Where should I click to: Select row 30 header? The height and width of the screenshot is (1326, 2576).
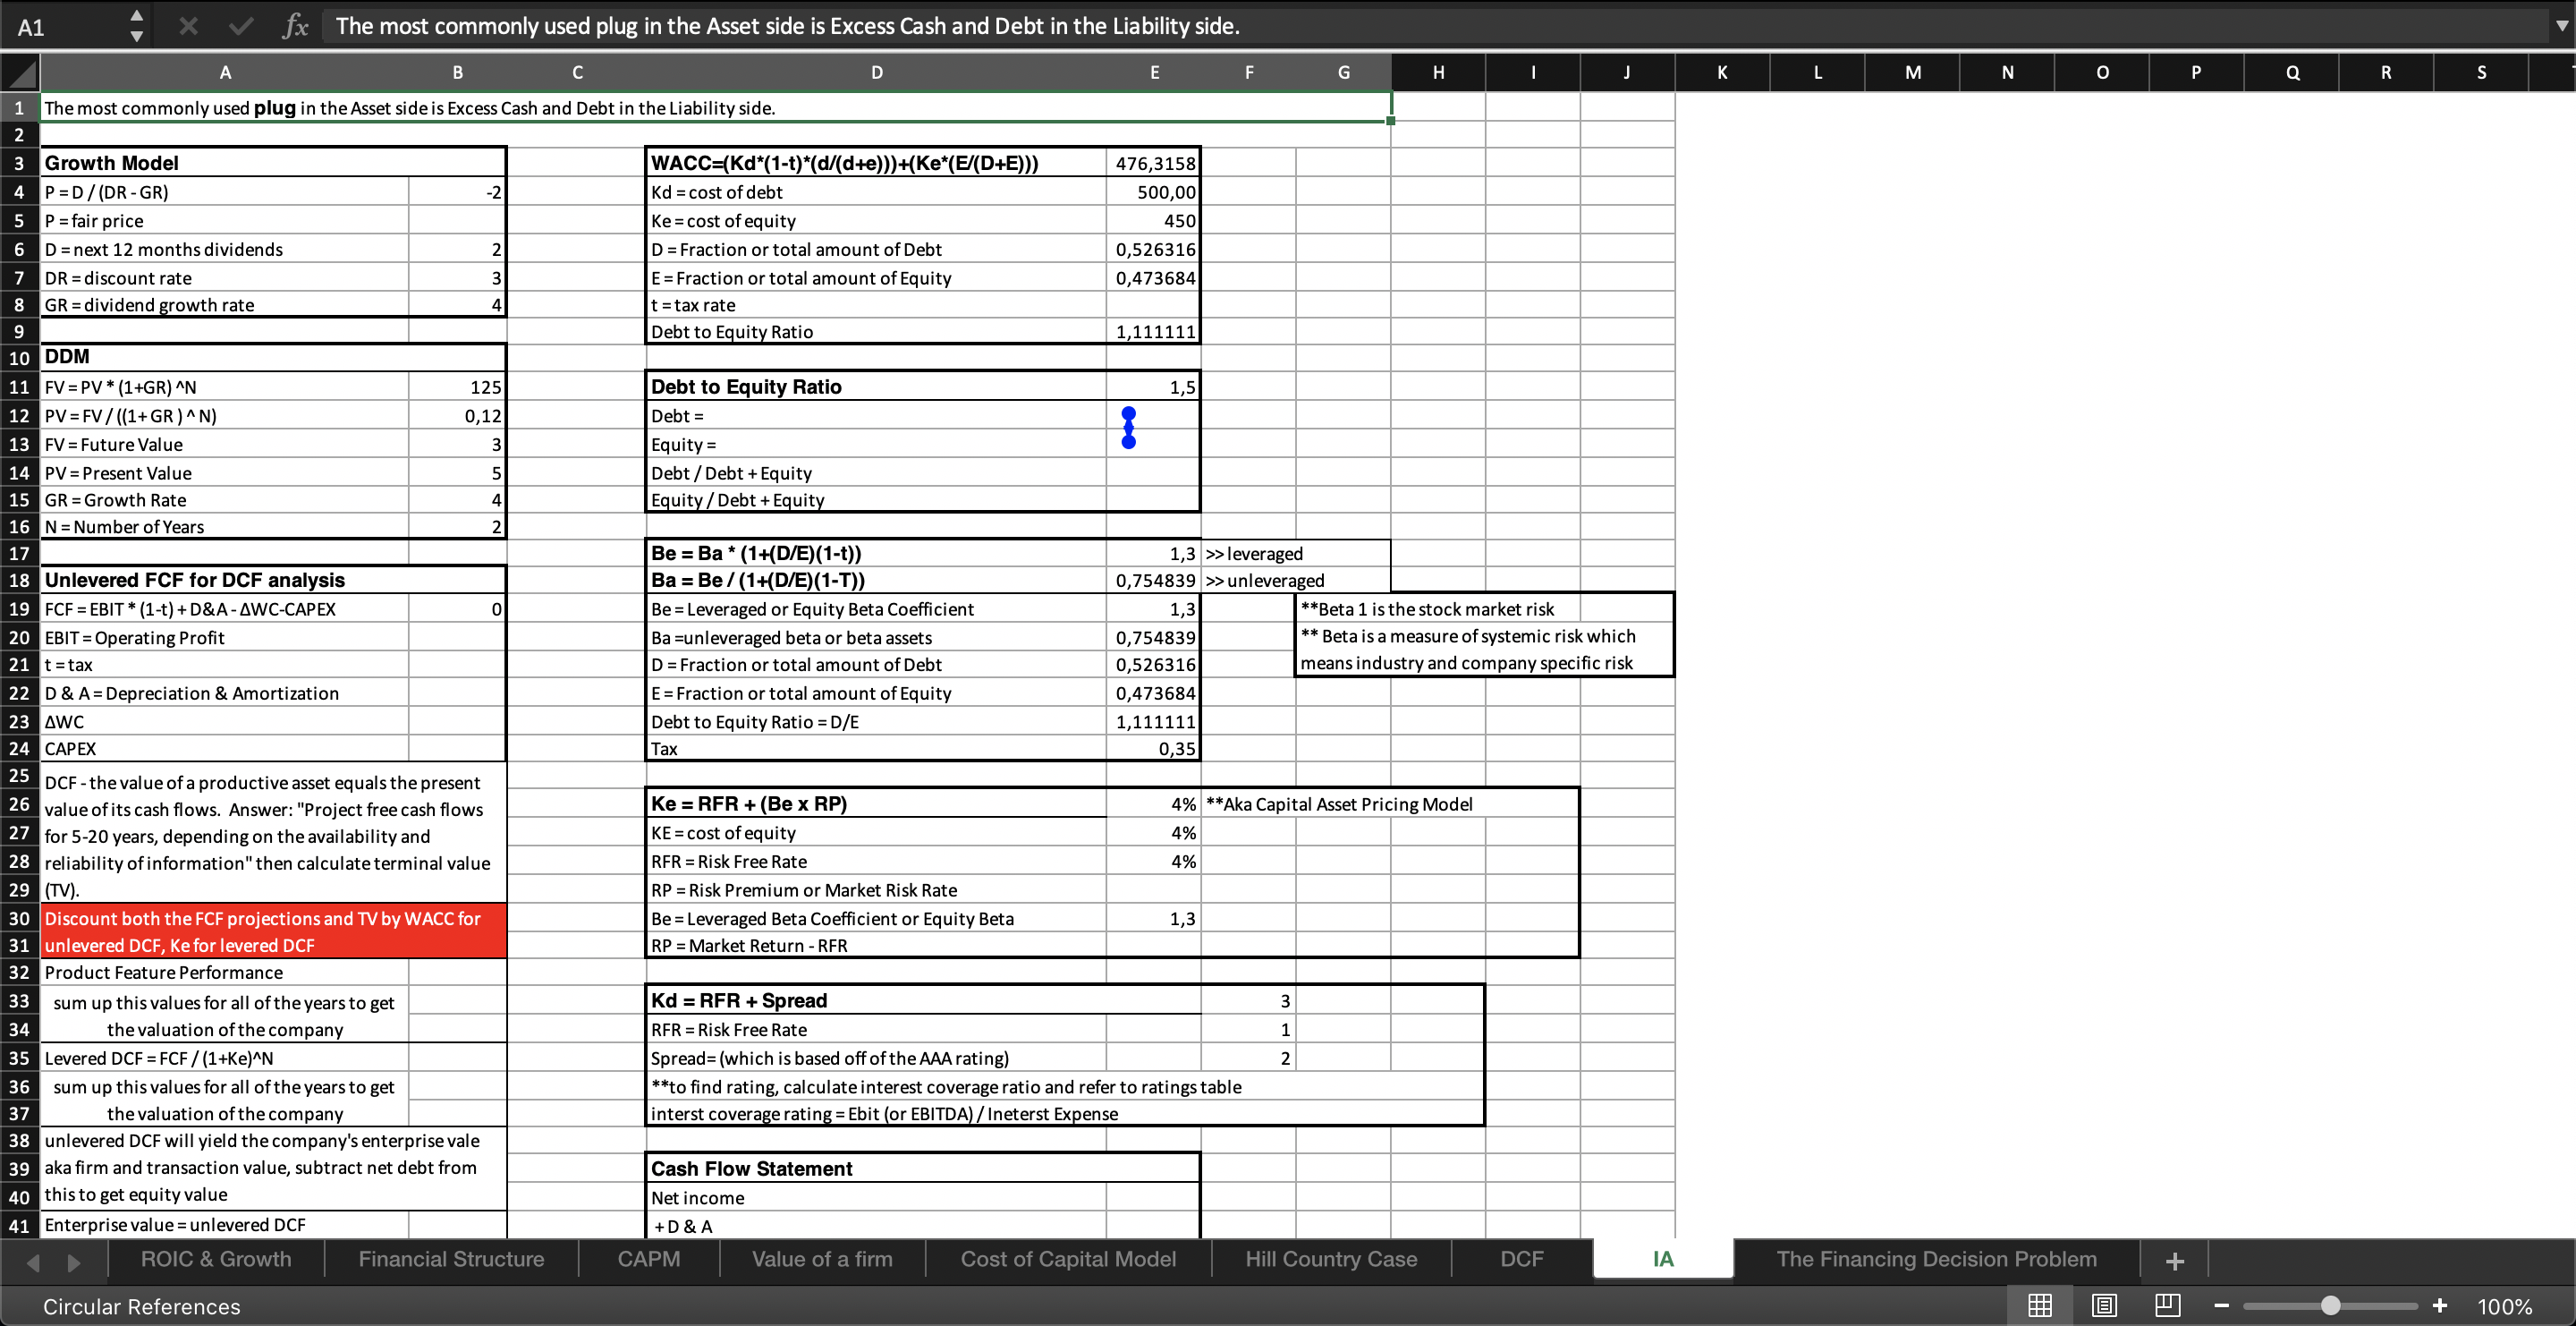click(x=19, y=918)
